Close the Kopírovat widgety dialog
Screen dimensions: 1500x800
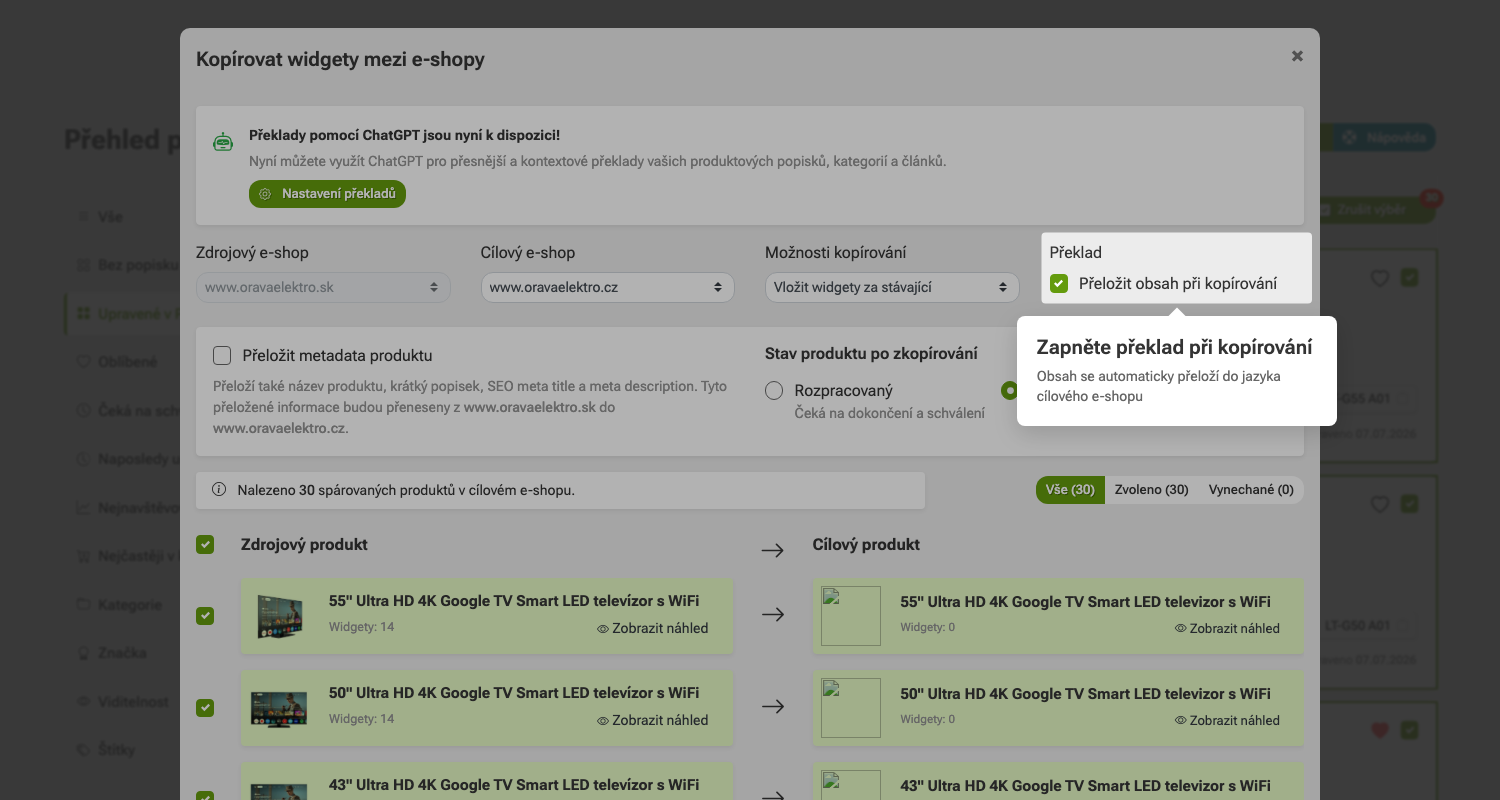click(1297, 56)
